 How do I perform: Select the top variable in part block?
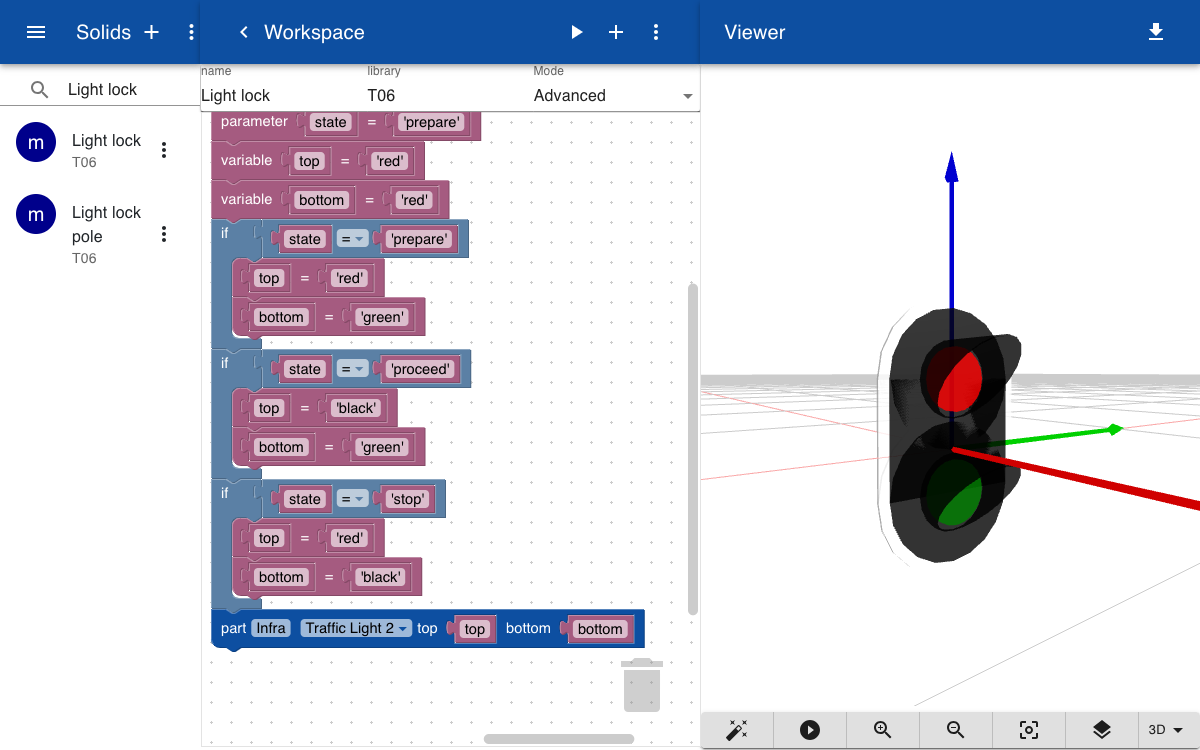(x=475, y=629)
